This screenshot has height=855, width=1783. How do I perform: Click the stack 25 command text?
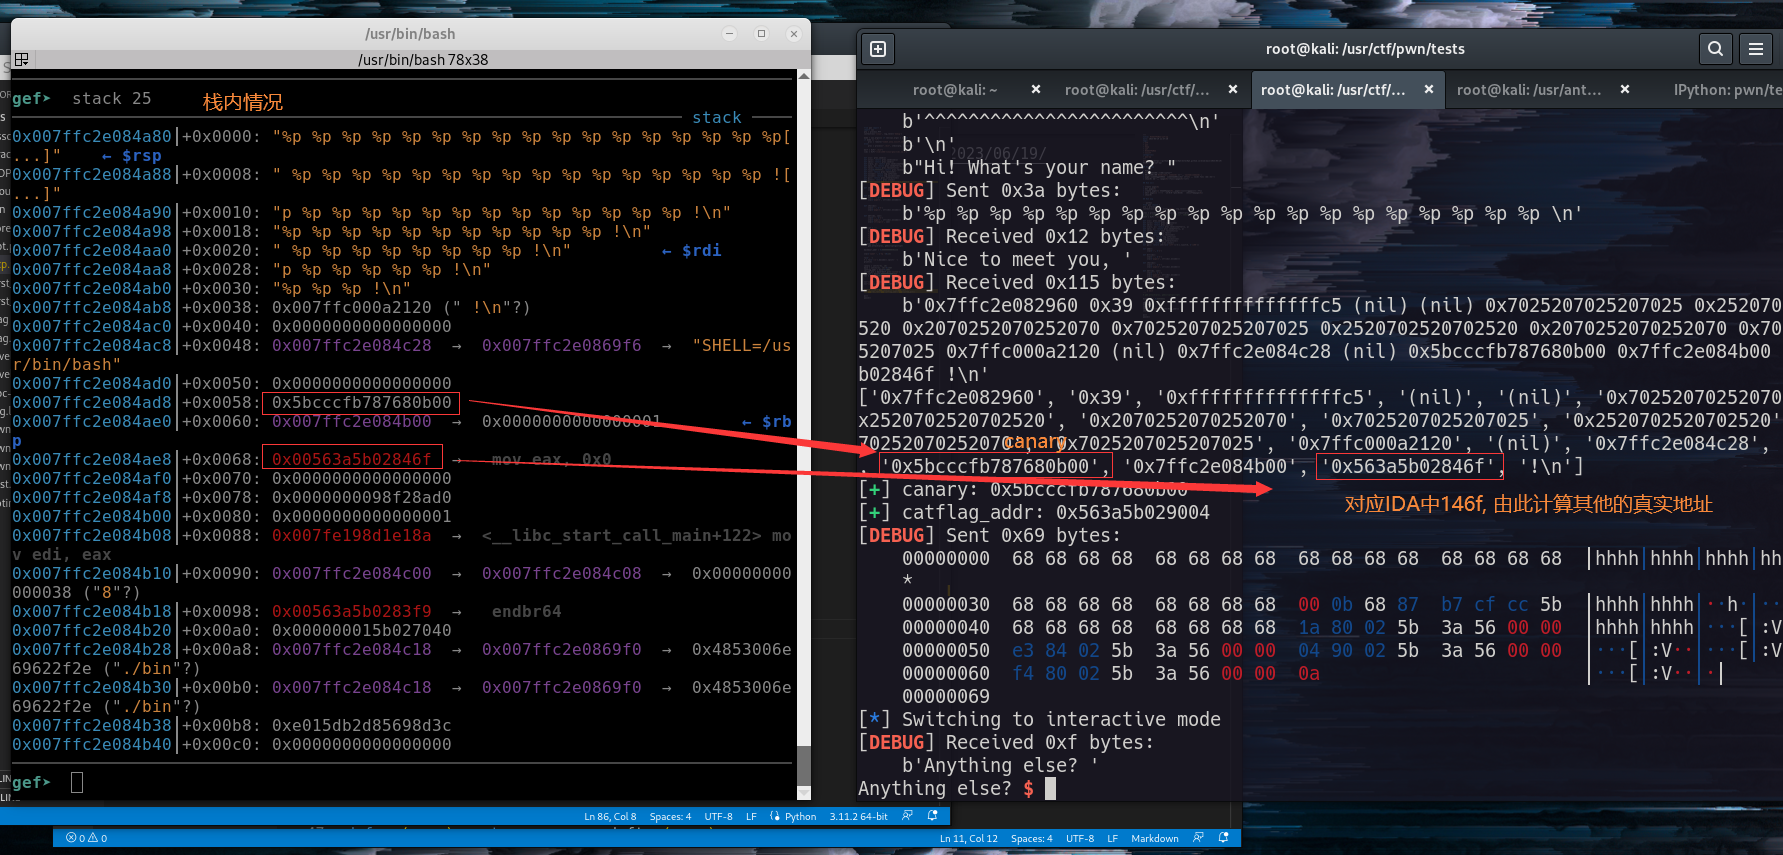tap(111, 99)
